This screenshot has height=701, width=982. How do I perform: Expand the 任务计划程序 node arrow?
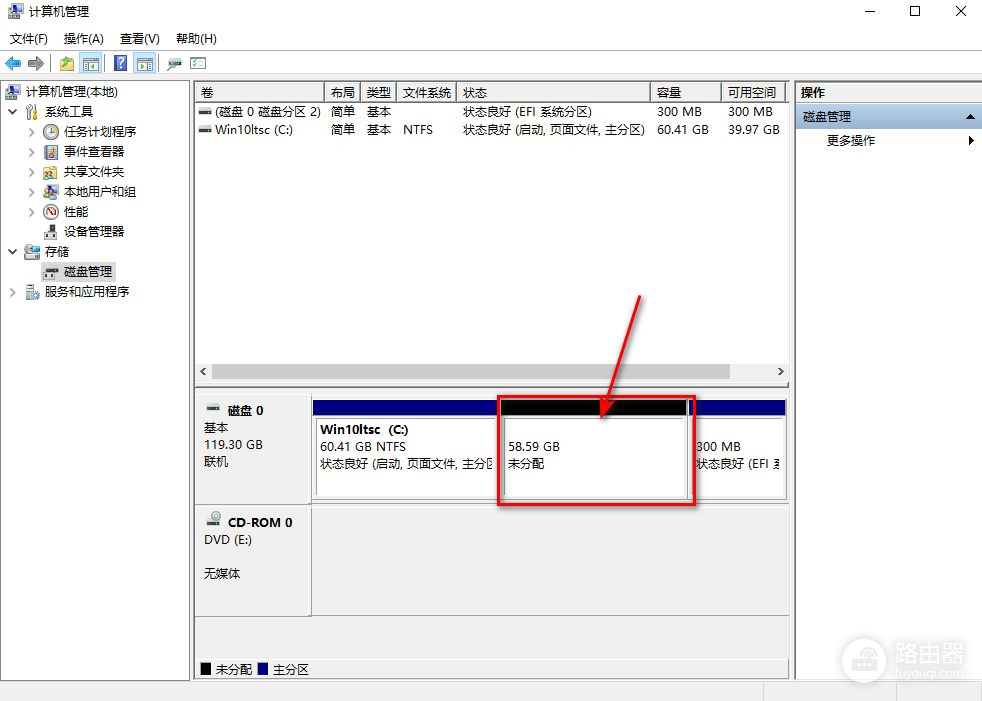[x=31, y=132]
